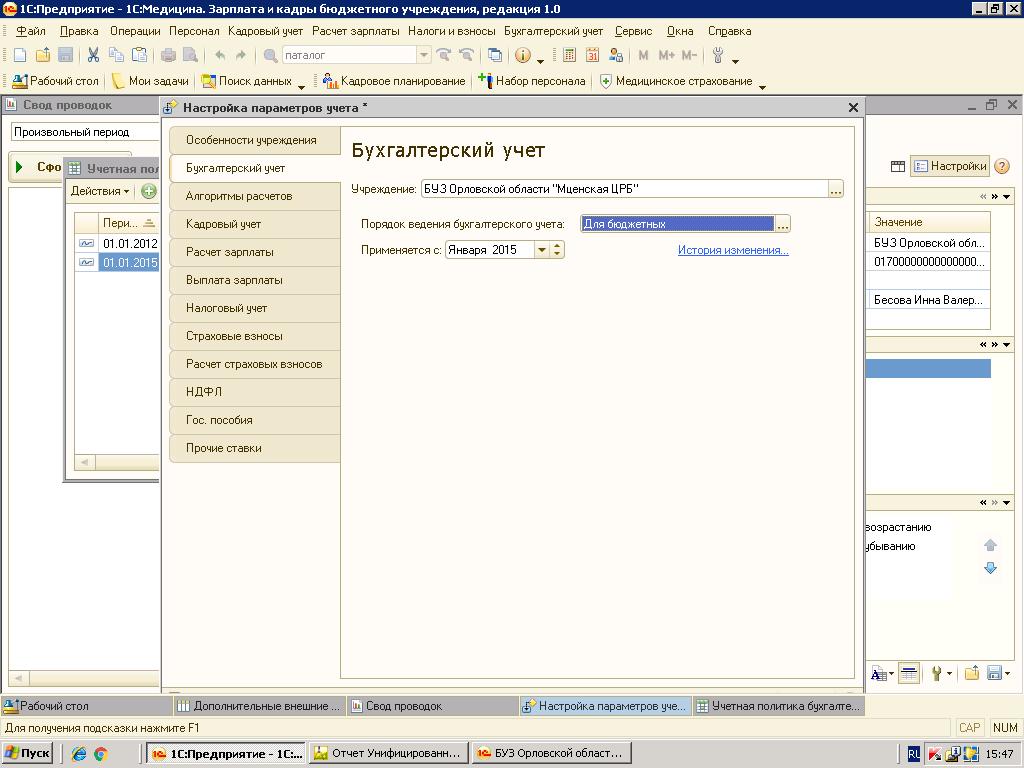Screen dimensions: 1024x768
Task: Open the Персонал menu
Action: (194, 31)
